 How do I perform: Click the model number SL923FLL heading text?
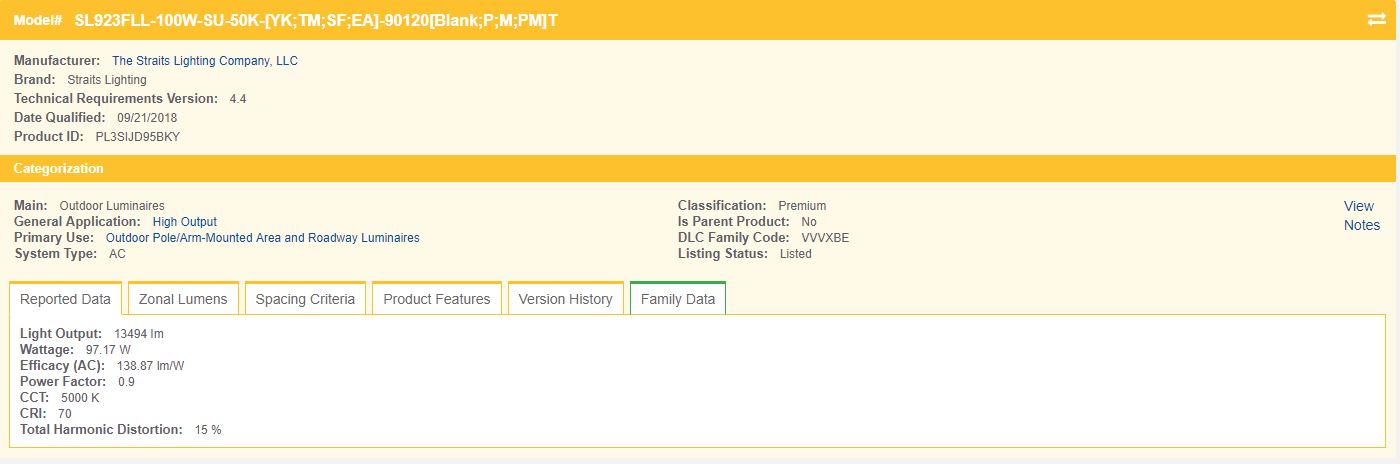coord(316,20)
